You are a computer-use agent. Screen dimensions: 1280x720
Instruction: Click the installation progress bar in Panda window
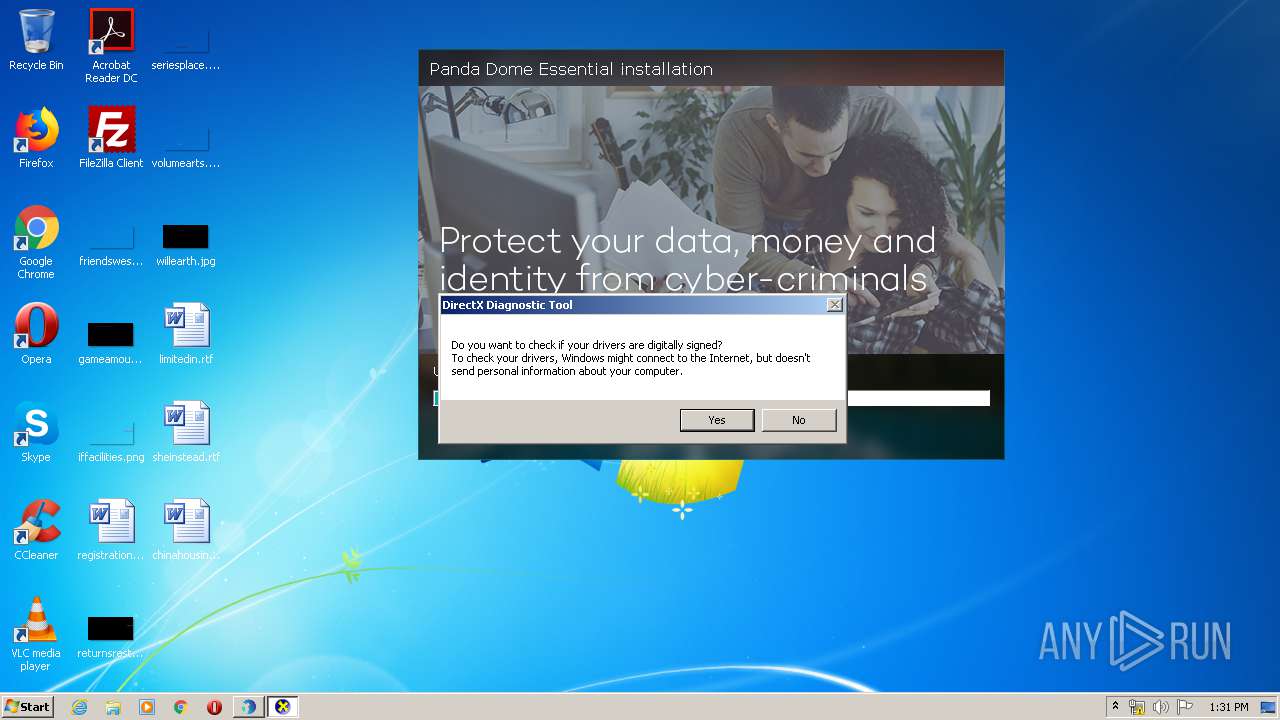[x=712, y=398]
